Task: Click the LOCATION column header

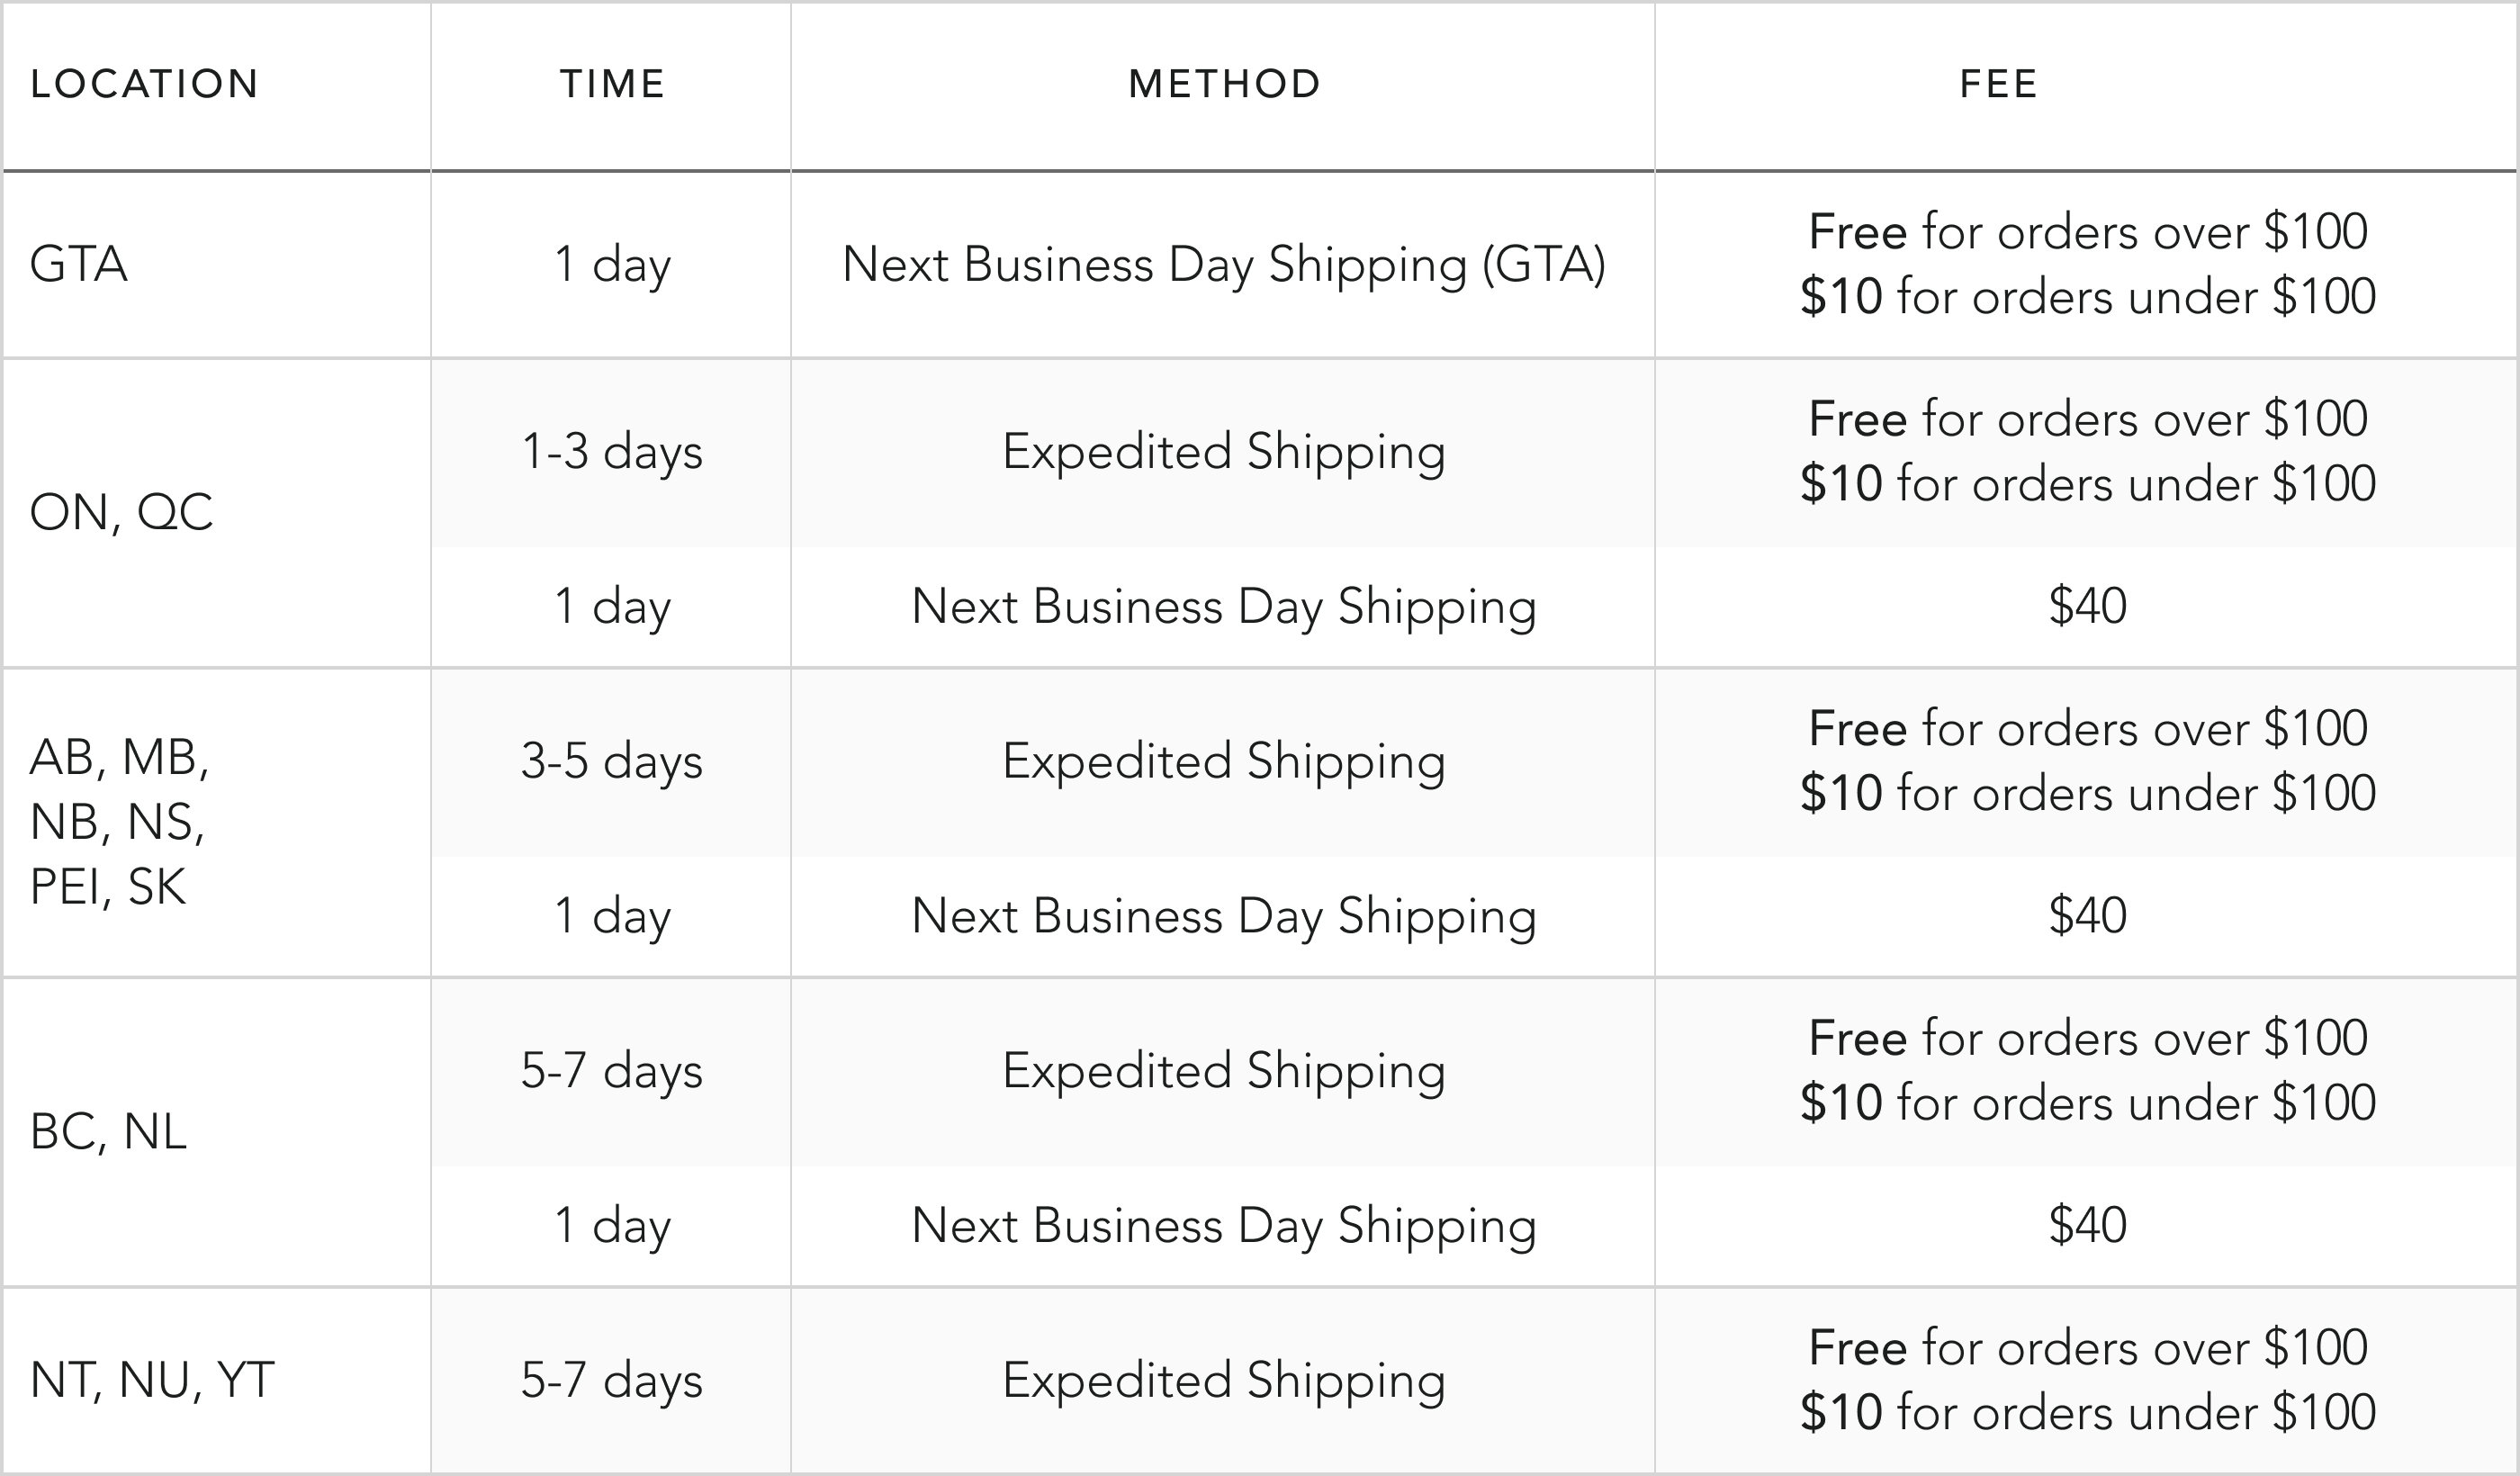Action: click(145, 84)
